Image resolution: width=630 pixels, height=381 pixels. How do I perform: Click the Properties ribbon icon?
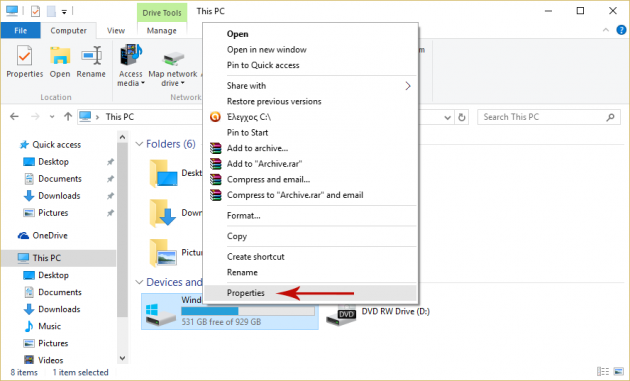point(25,56)
